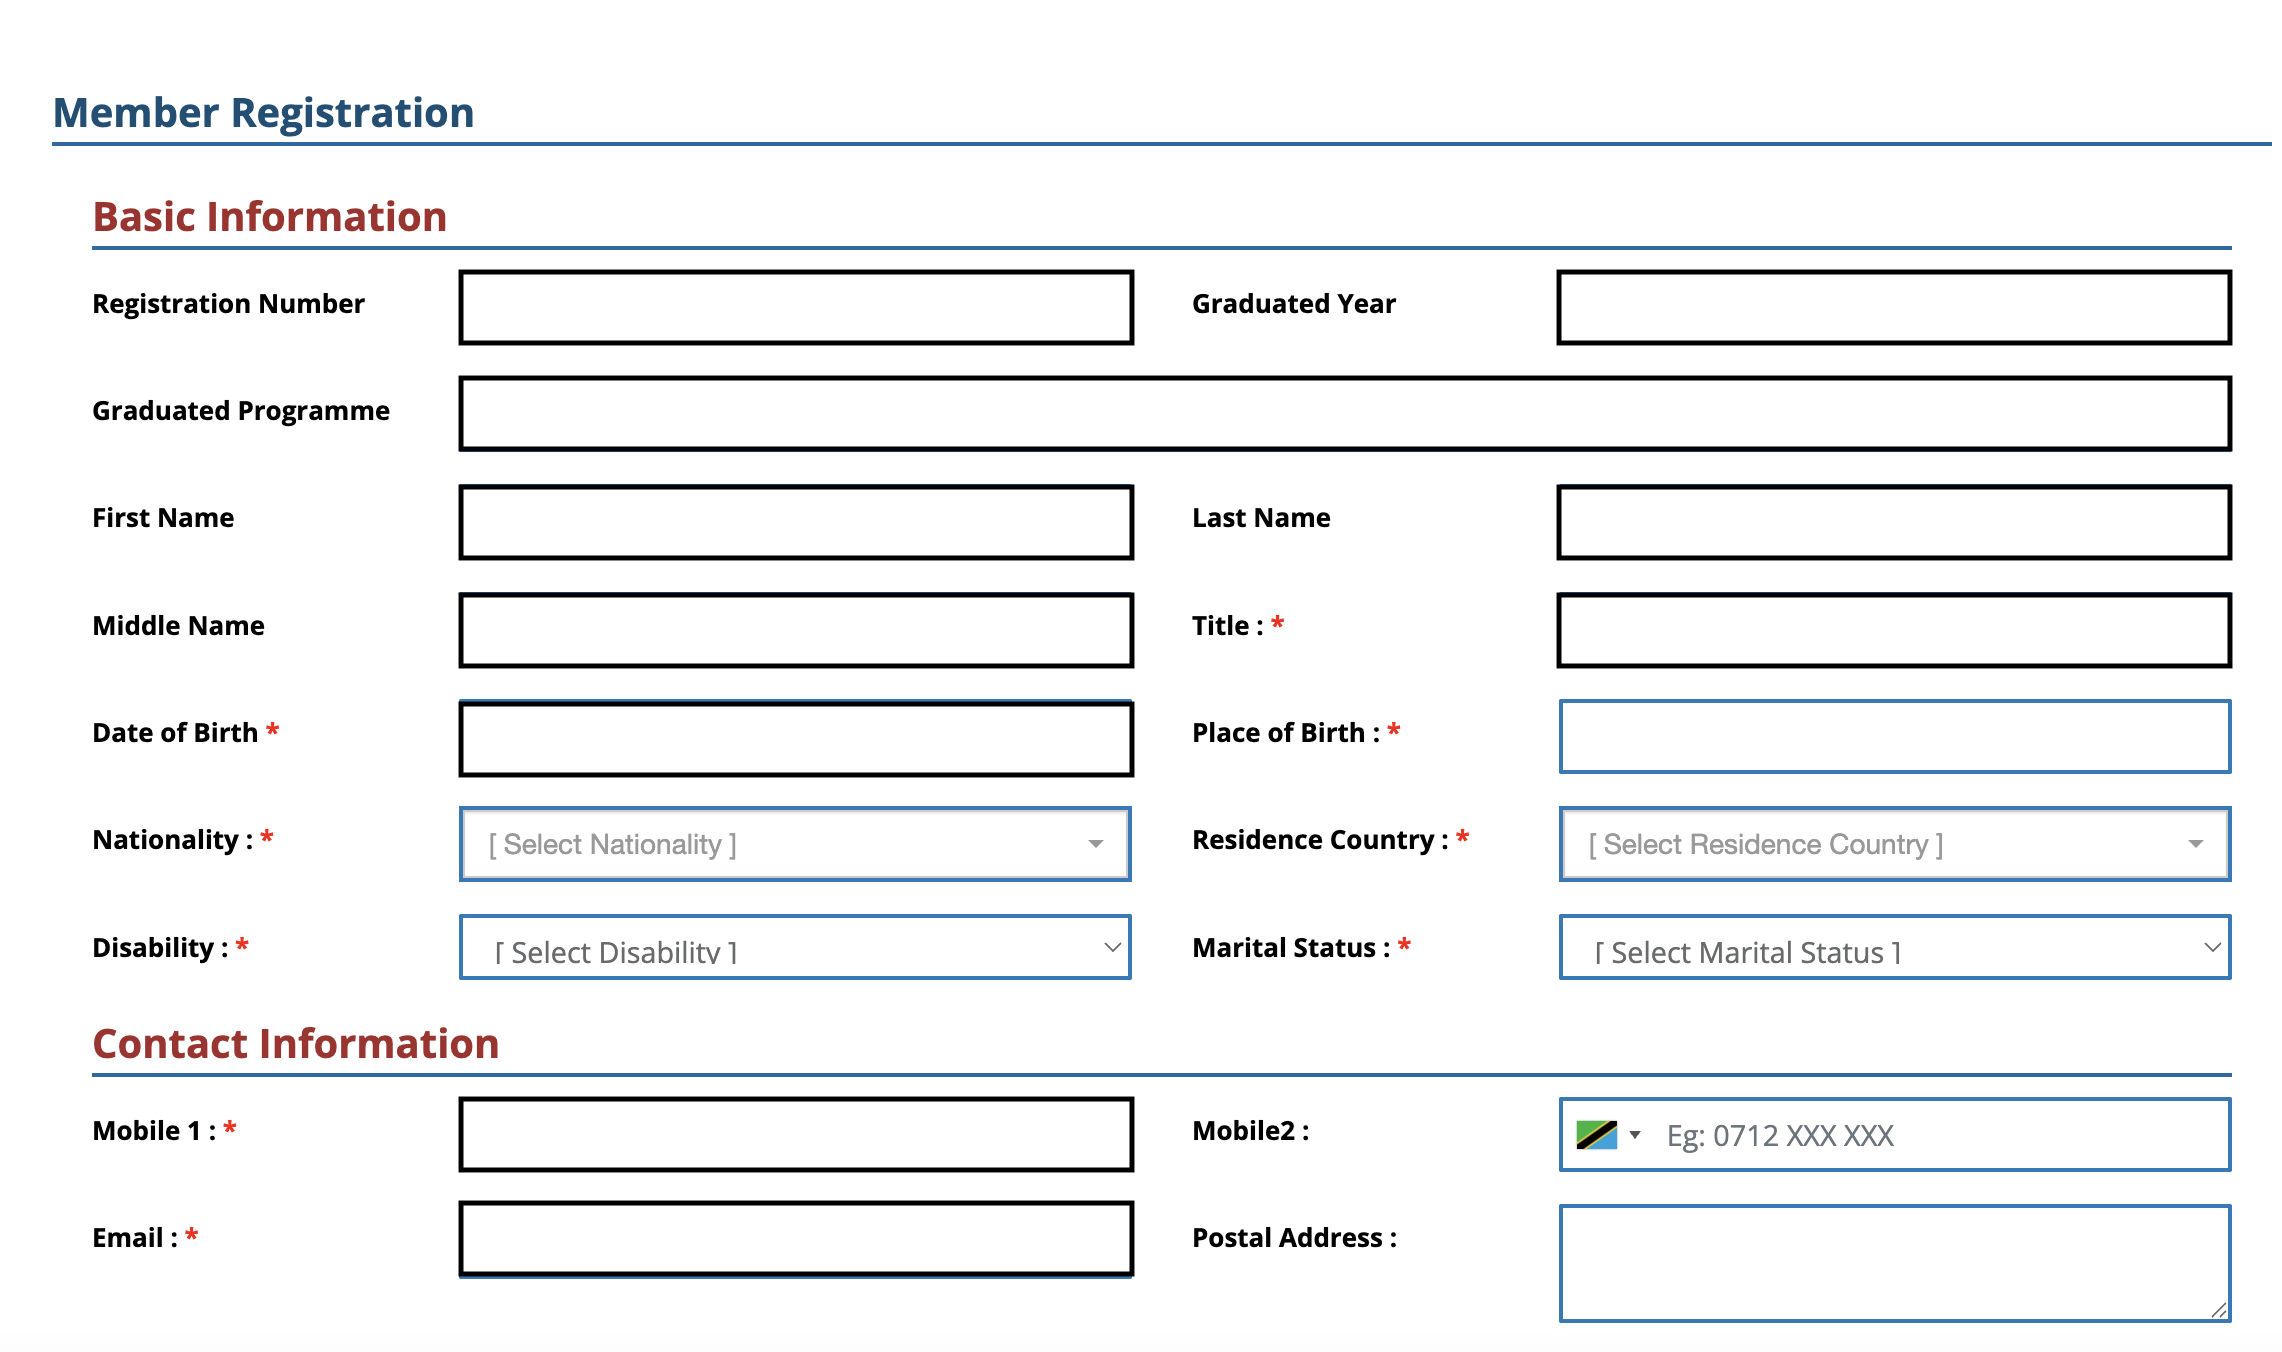Click the Place of Birth field
Viewport: 2282px width, 1352px height.
[1894, 737]
